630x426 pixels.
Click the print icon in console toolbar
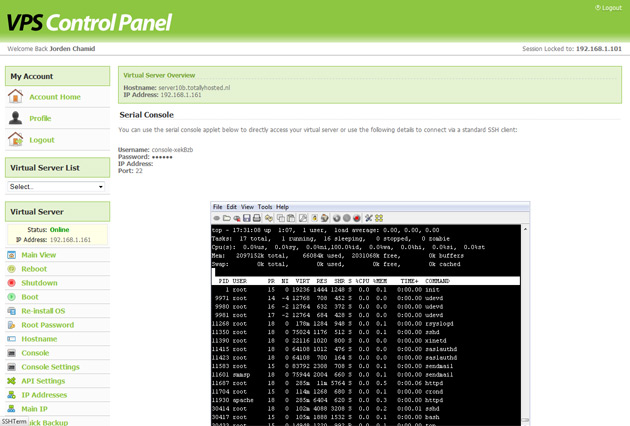(258, 218)
